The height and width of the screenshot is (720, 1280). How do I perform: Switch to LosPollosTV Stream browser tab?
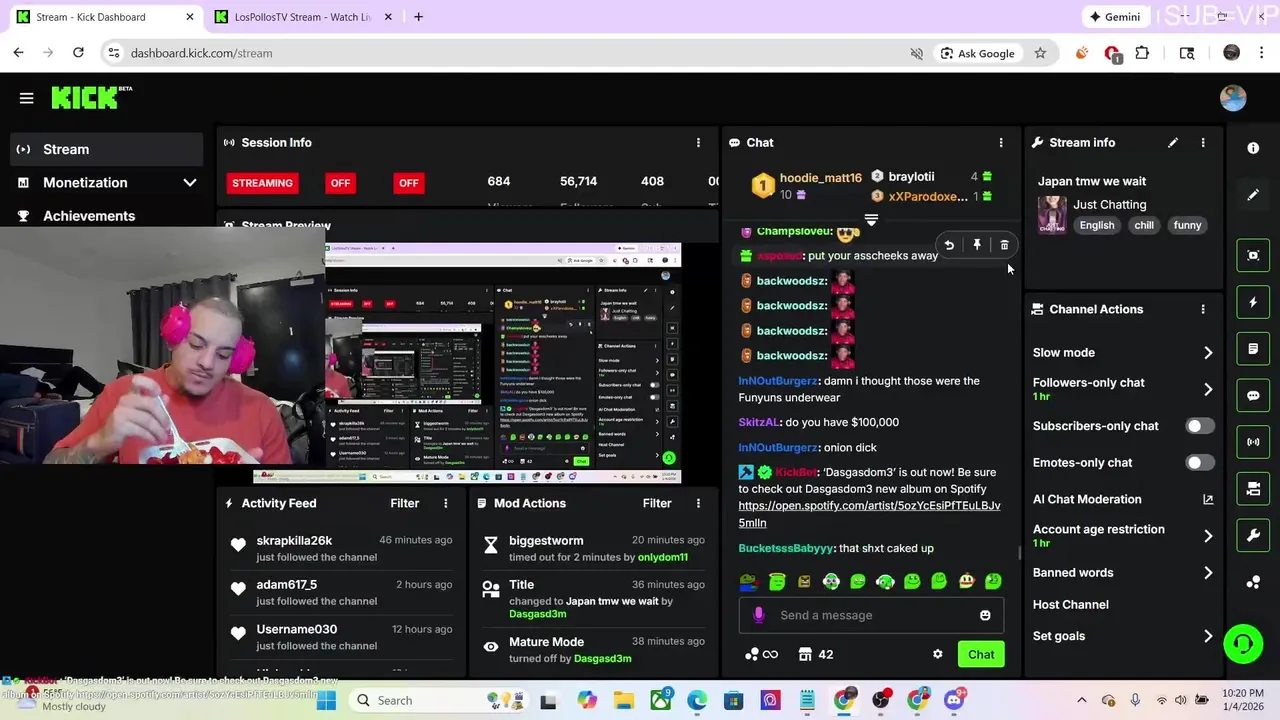(303, 17)
